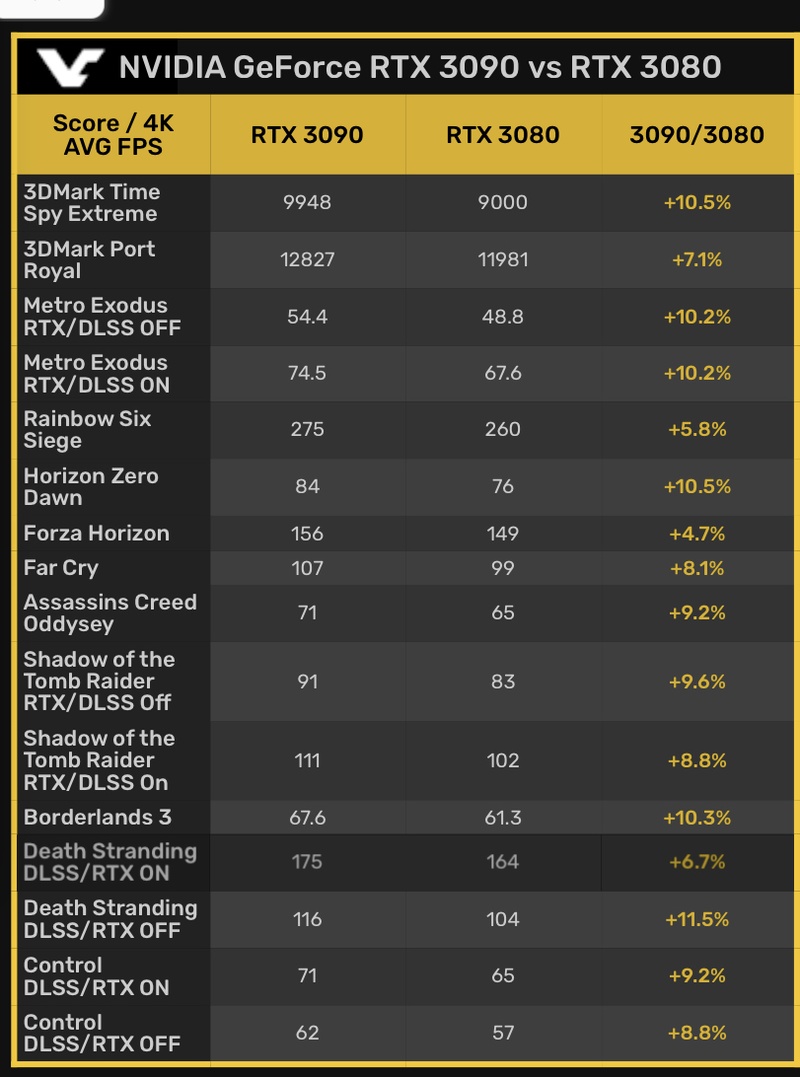Click the 3090/3080 ratio column header
The image size is (800, 1077).
697,135
